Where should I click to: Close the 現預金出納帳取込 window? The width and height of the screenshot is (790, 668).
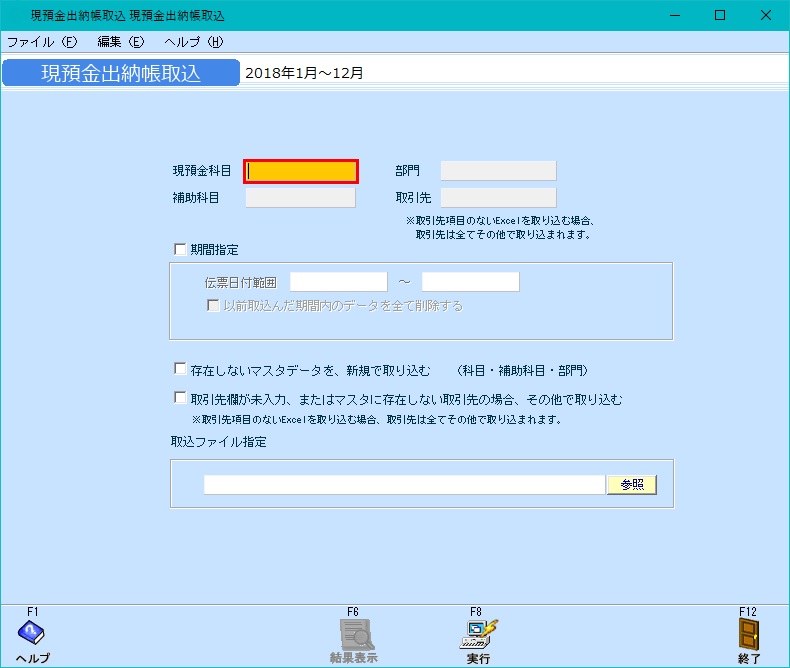765,15
